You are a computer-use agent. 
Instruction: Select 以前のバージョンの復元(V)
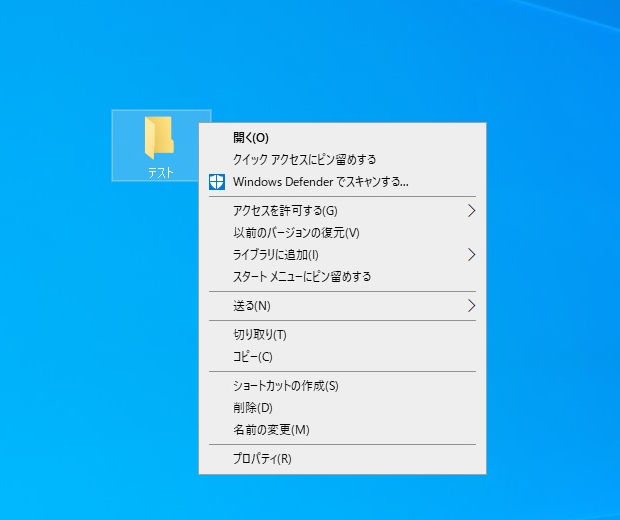click(x=342, y=233)
